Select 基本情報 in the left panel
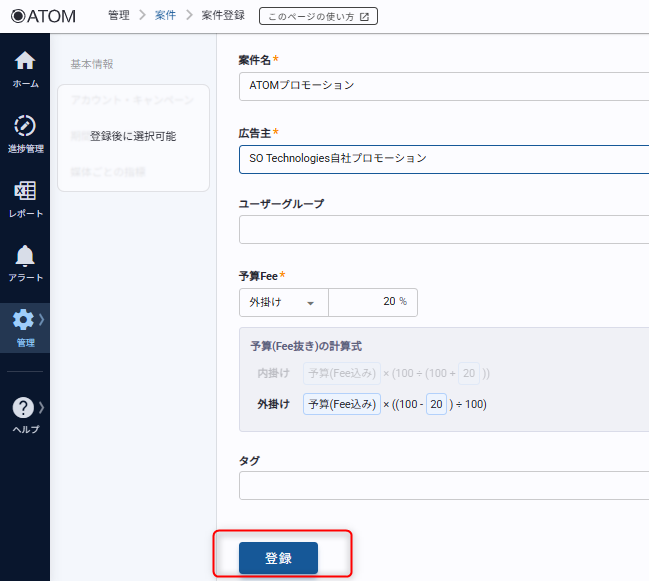 coord(92,64)
